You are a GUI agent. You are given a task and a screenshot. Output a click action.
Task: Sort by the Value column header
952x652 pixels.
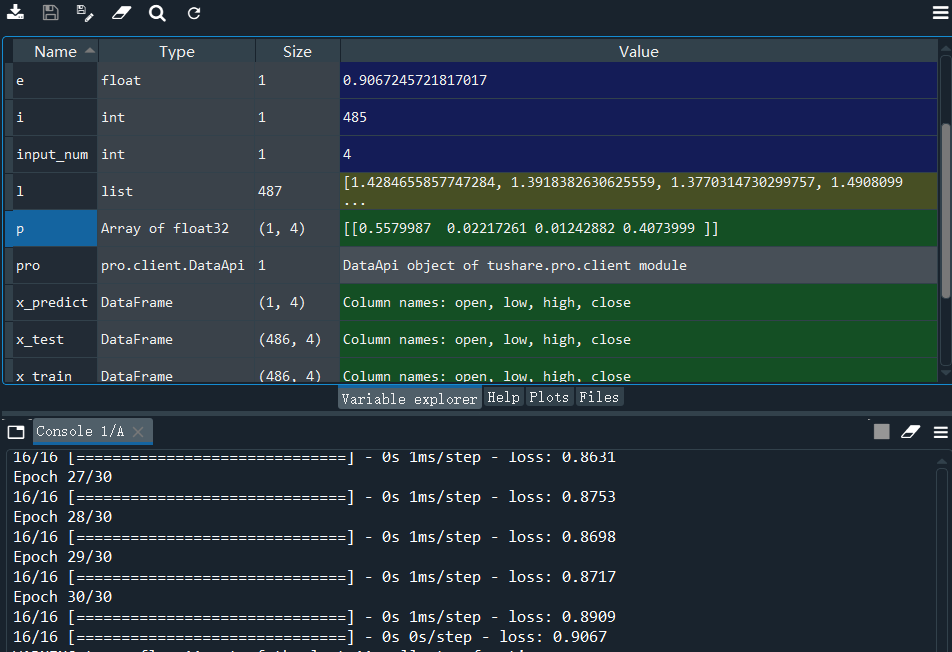coord(639,52)
